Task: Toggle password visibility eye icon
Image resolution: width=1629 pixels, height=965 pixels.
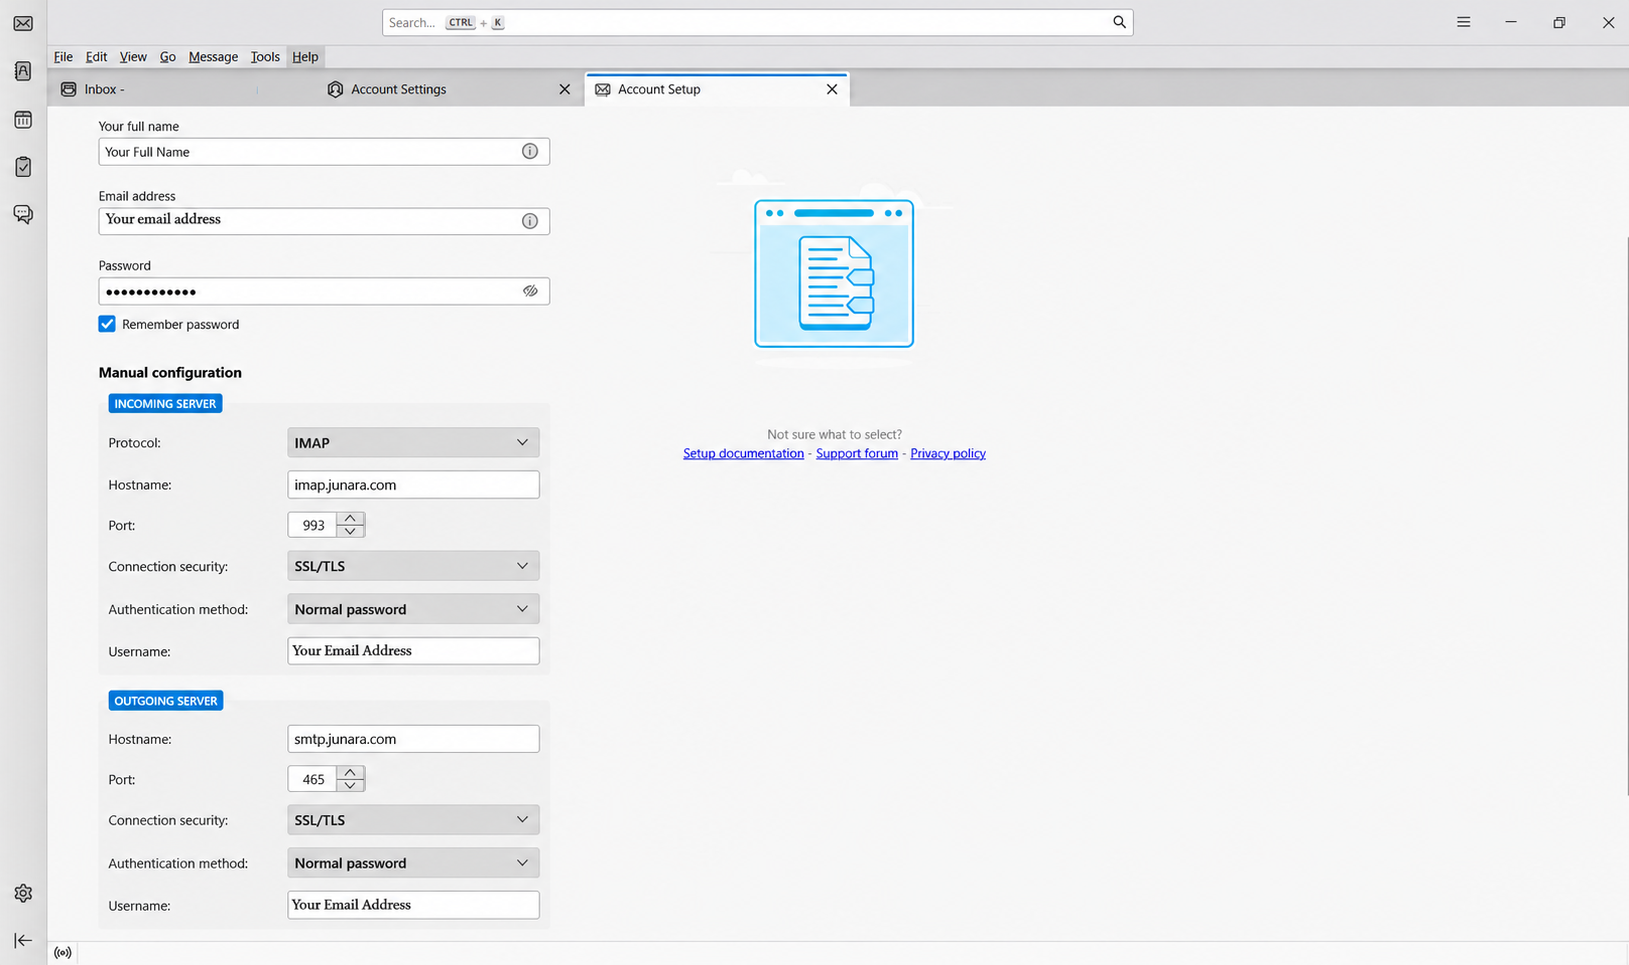Action: [530, 291]
